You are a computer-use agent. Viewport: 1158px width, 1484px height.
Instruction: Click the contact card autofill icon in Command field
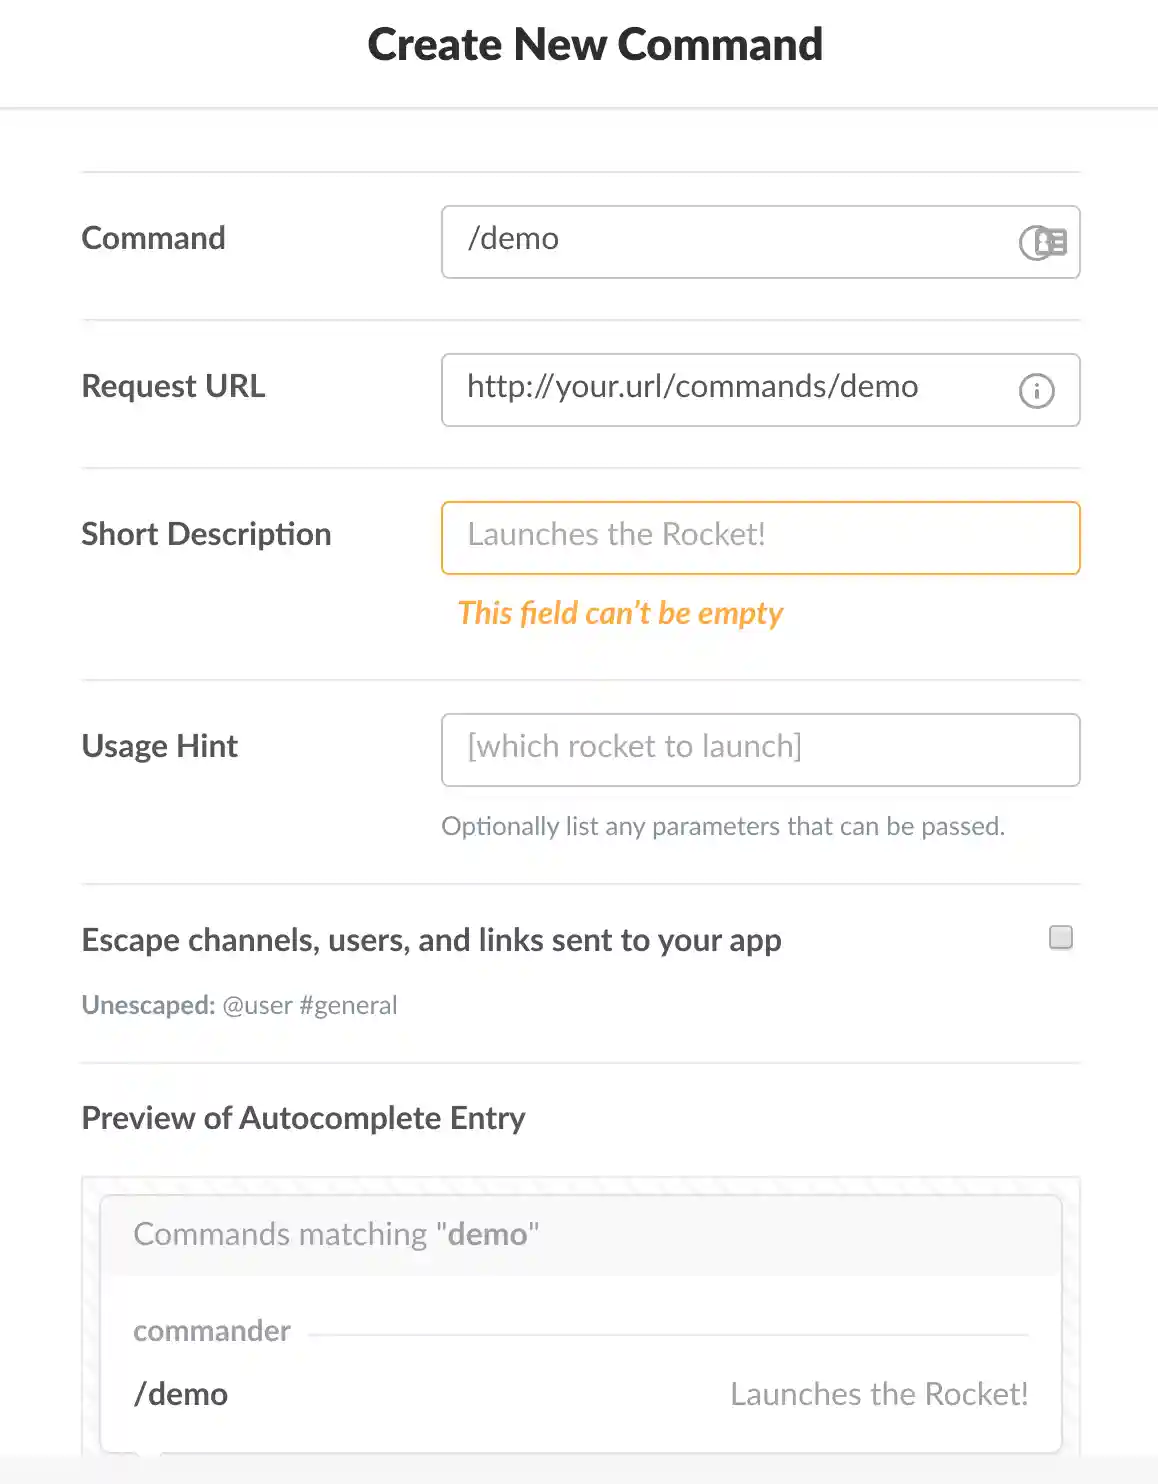click(1050, 242)
